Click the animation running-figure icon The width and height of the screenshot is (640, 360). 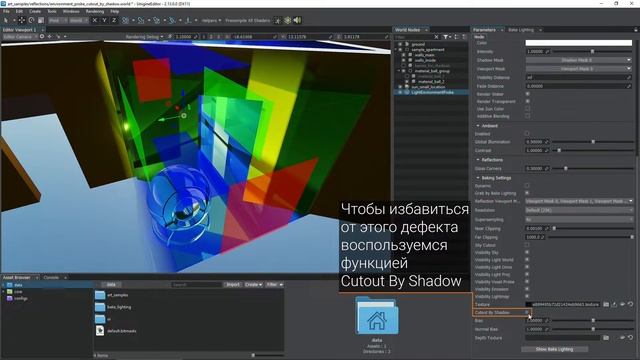[x=278, y=20]
